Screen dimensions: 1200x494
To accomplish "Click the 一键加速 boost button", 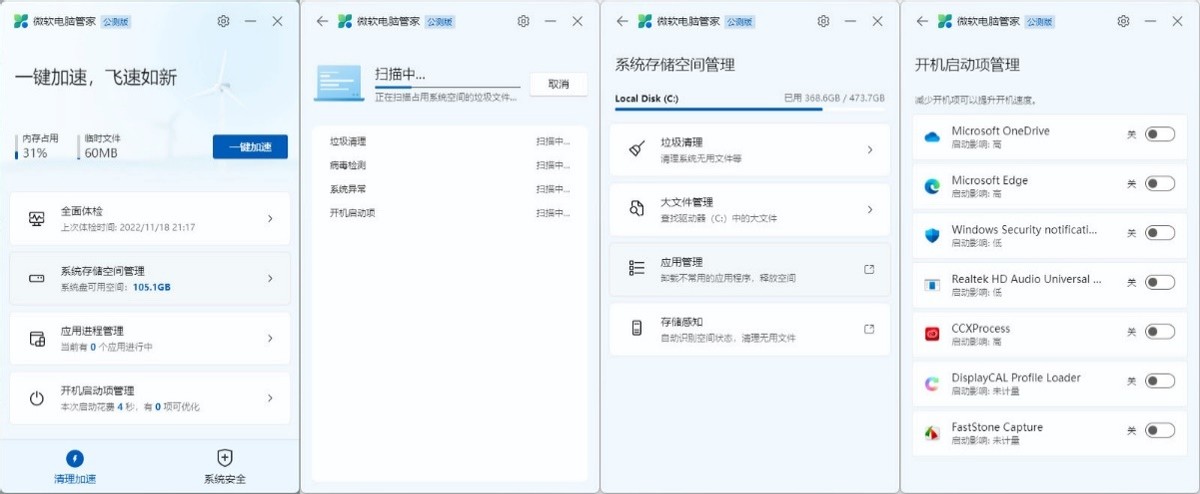I will point(250,147).
